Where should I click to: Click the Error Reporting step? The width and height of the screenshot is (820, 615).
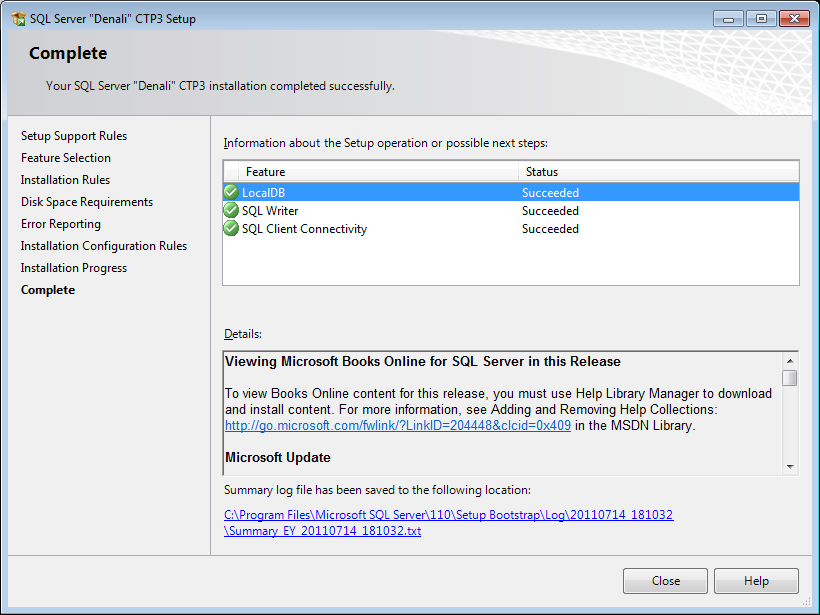coord(61,224)
